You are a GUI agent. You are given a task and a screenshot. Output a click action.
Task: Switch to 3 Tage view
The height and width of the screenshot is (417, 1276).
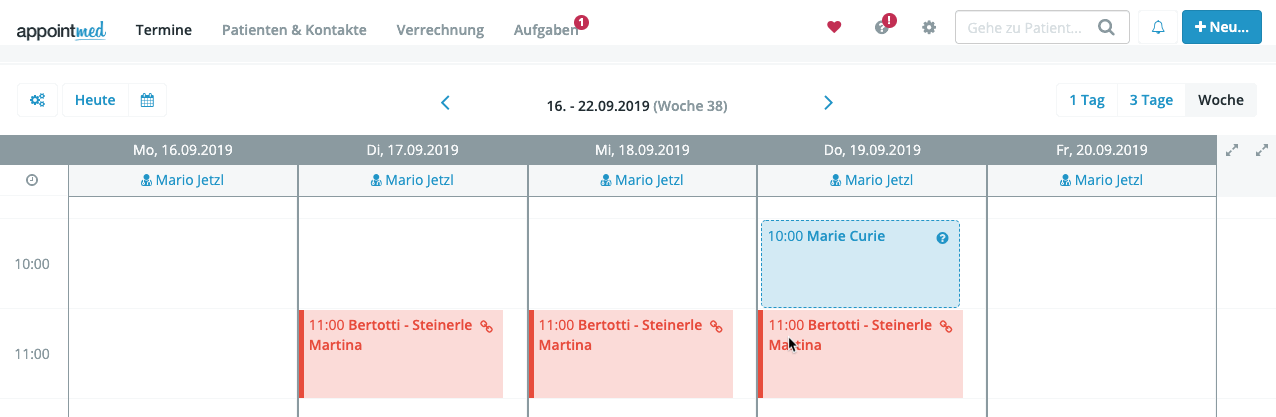point(1151,100)
